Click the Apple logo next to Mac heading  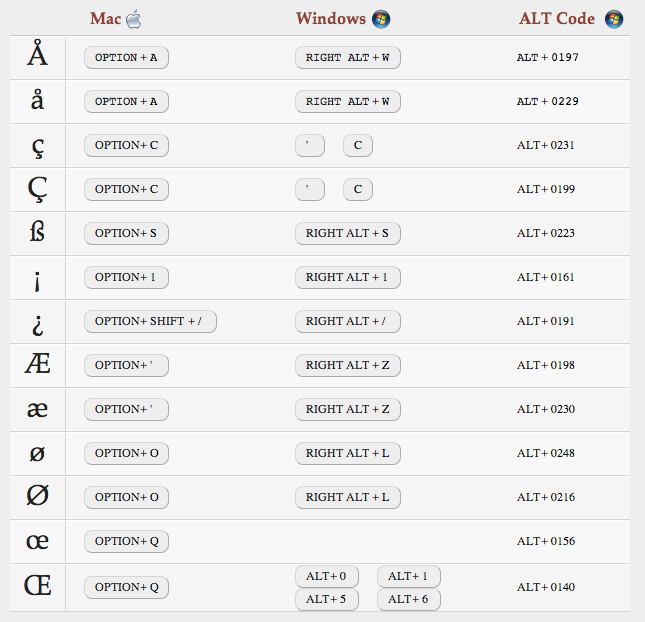point(134,19)
